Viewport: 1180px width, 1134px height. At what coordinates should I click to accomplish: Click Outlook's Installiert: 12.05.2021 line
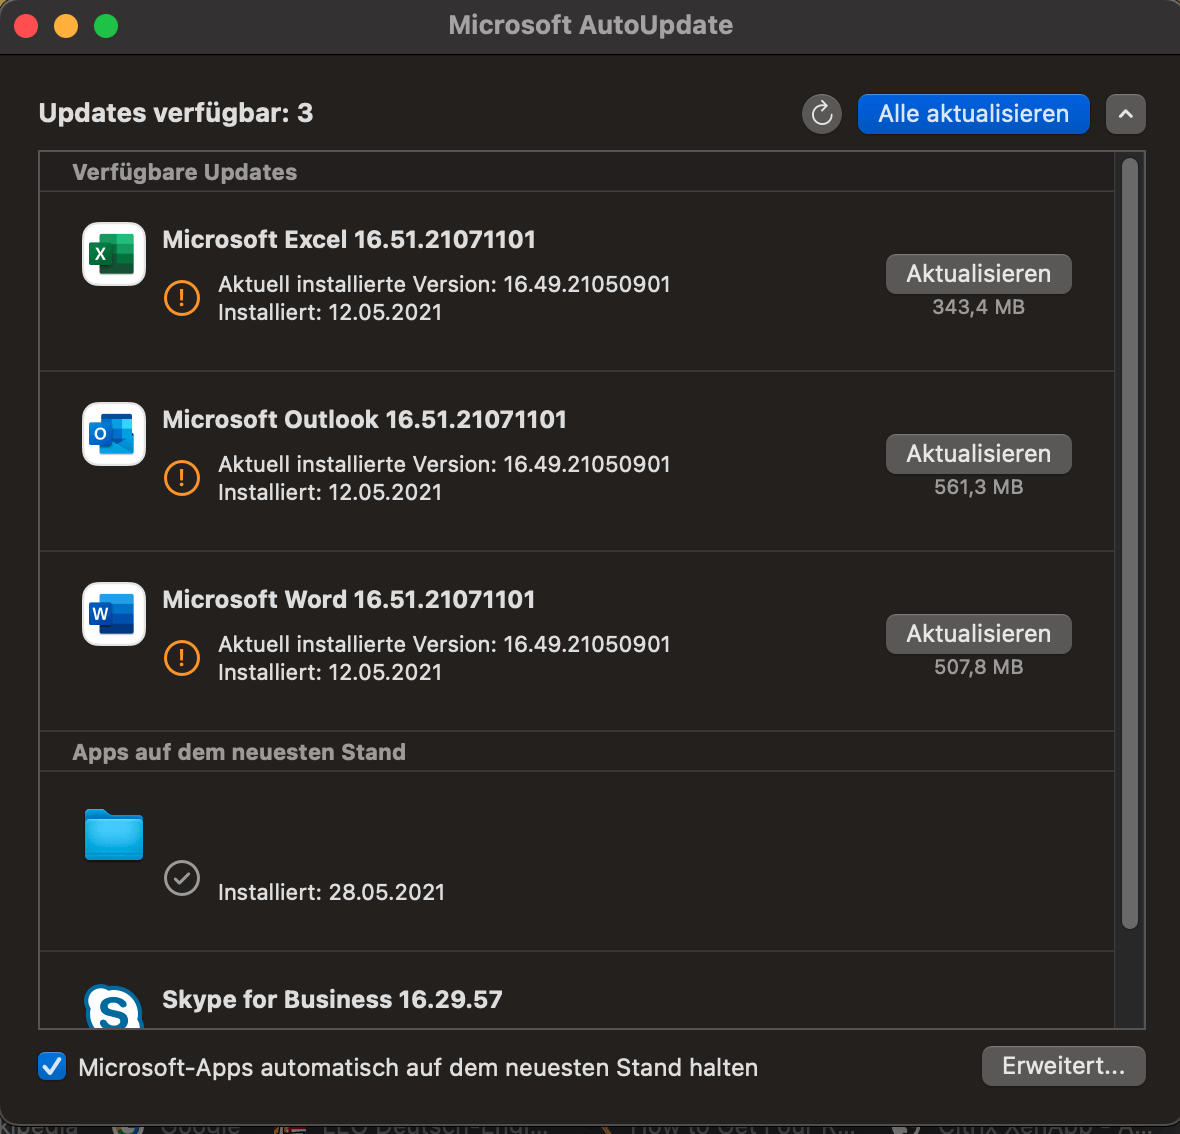tap(330, 492)
